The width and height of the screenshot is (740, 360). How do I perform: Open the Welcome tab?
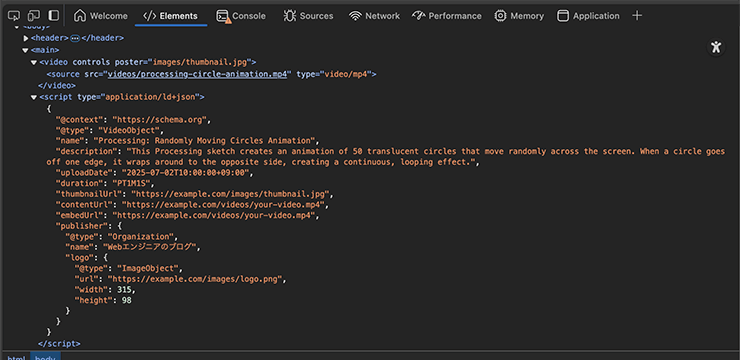pyautogui.click(x=101, y=16)
